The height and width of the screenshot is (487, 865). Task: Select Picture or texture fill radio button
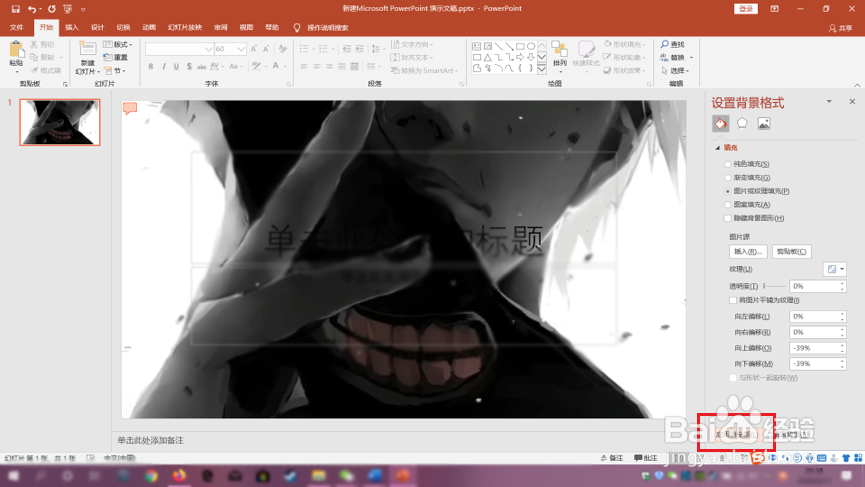click(728, 191)
